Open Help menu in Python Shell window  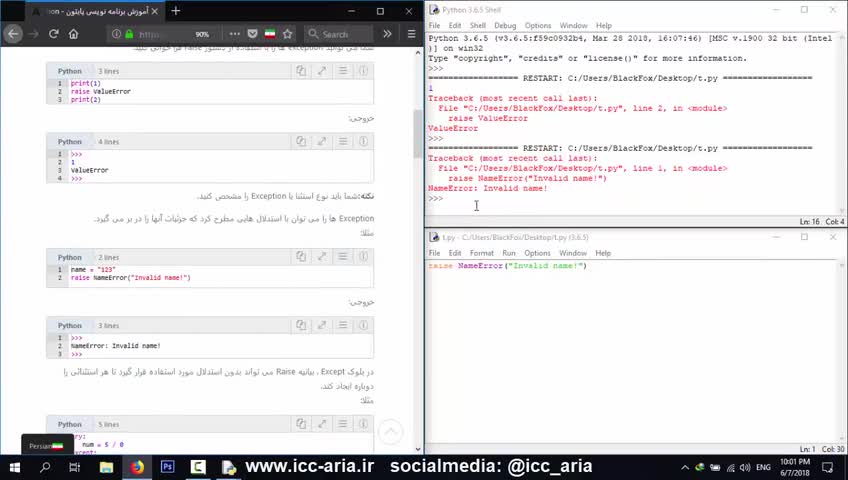tap(604, 25)
